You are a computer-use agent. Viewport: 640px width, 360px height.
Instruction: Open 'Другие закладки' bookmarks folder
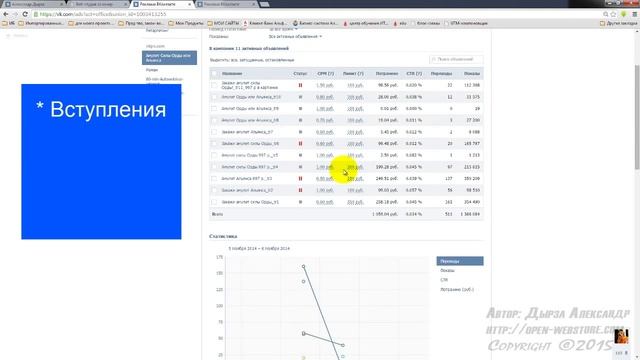618,23
